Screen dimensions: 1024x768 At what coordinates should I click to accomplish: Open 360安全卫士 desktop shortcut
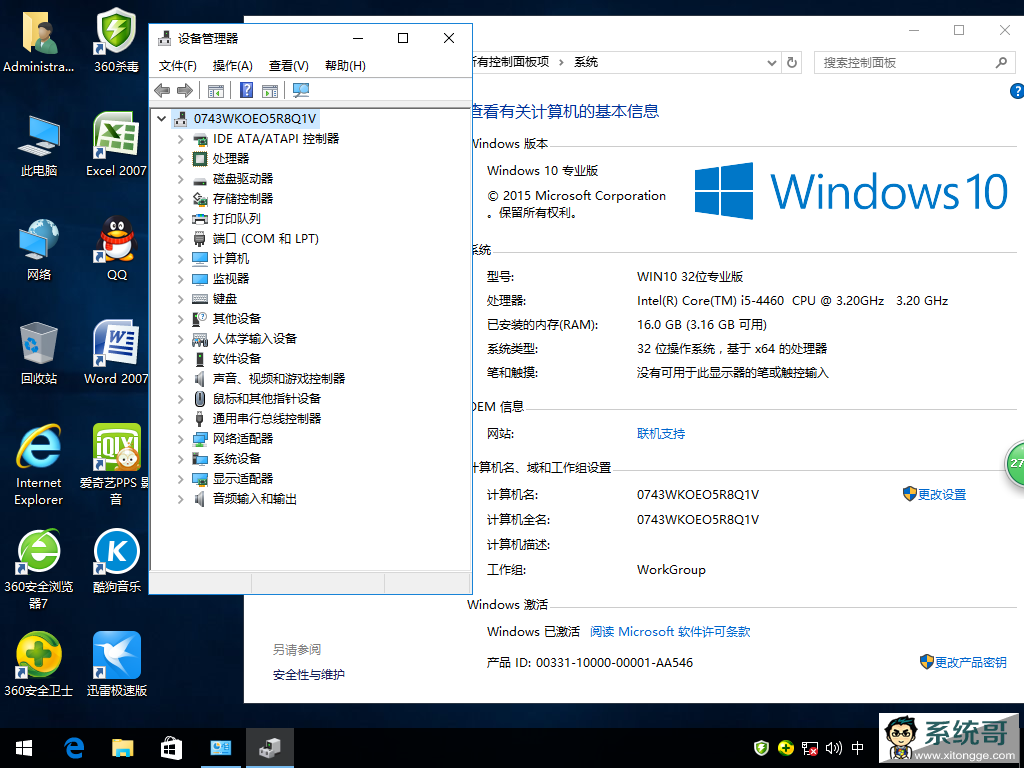click(39, 664)
